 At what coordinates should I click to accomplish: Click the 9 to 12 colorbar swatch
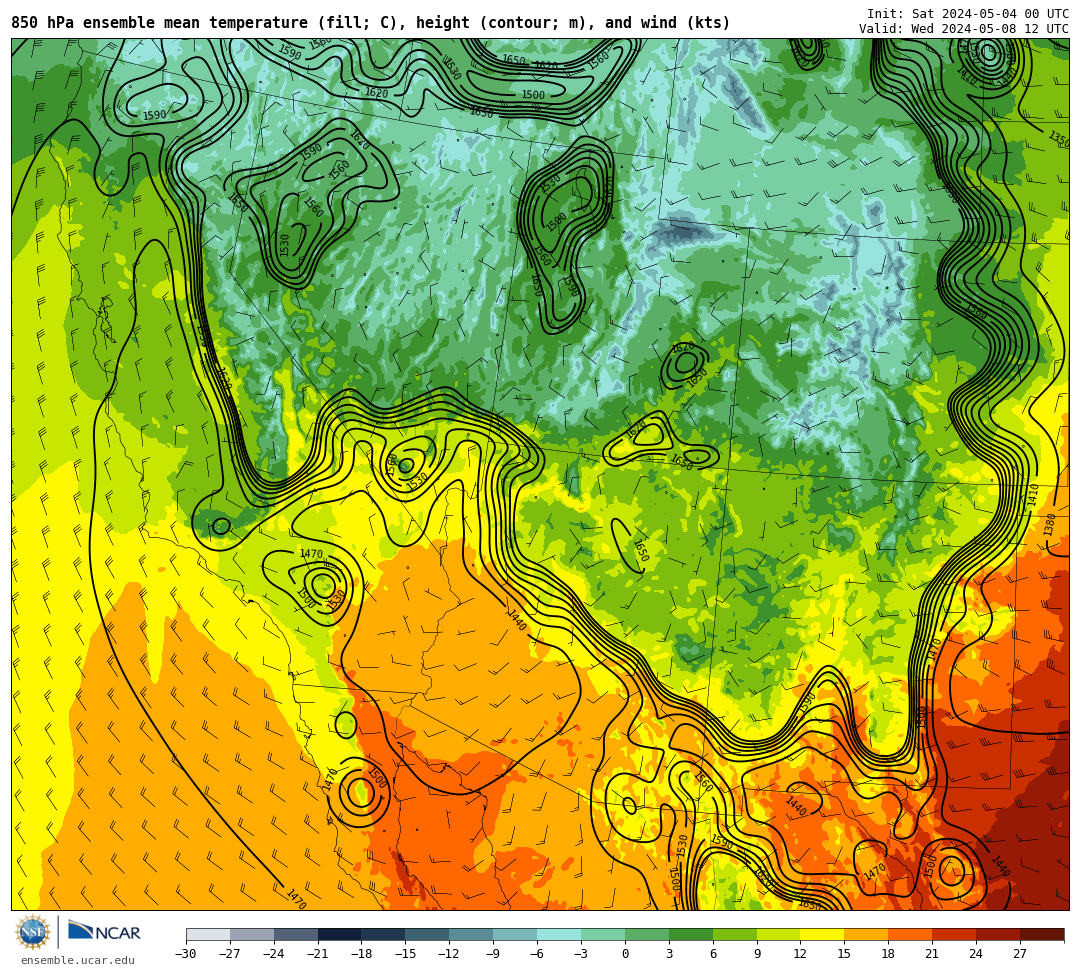779,934
